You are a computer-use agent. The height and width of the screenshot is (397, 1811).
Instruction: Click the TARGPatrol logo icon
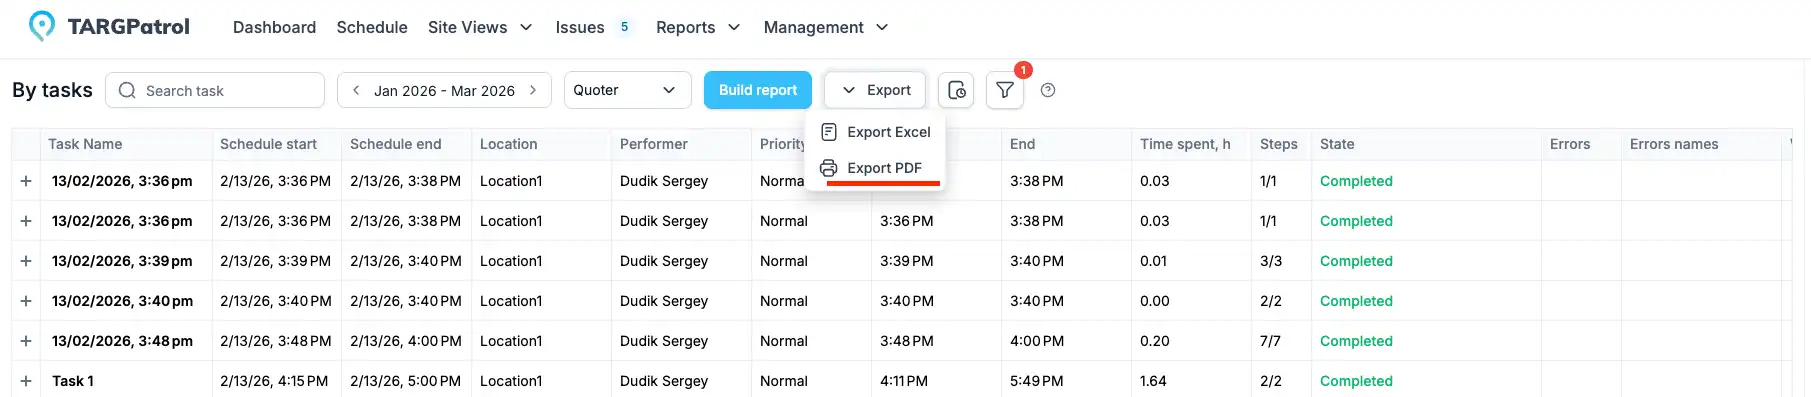42,26
